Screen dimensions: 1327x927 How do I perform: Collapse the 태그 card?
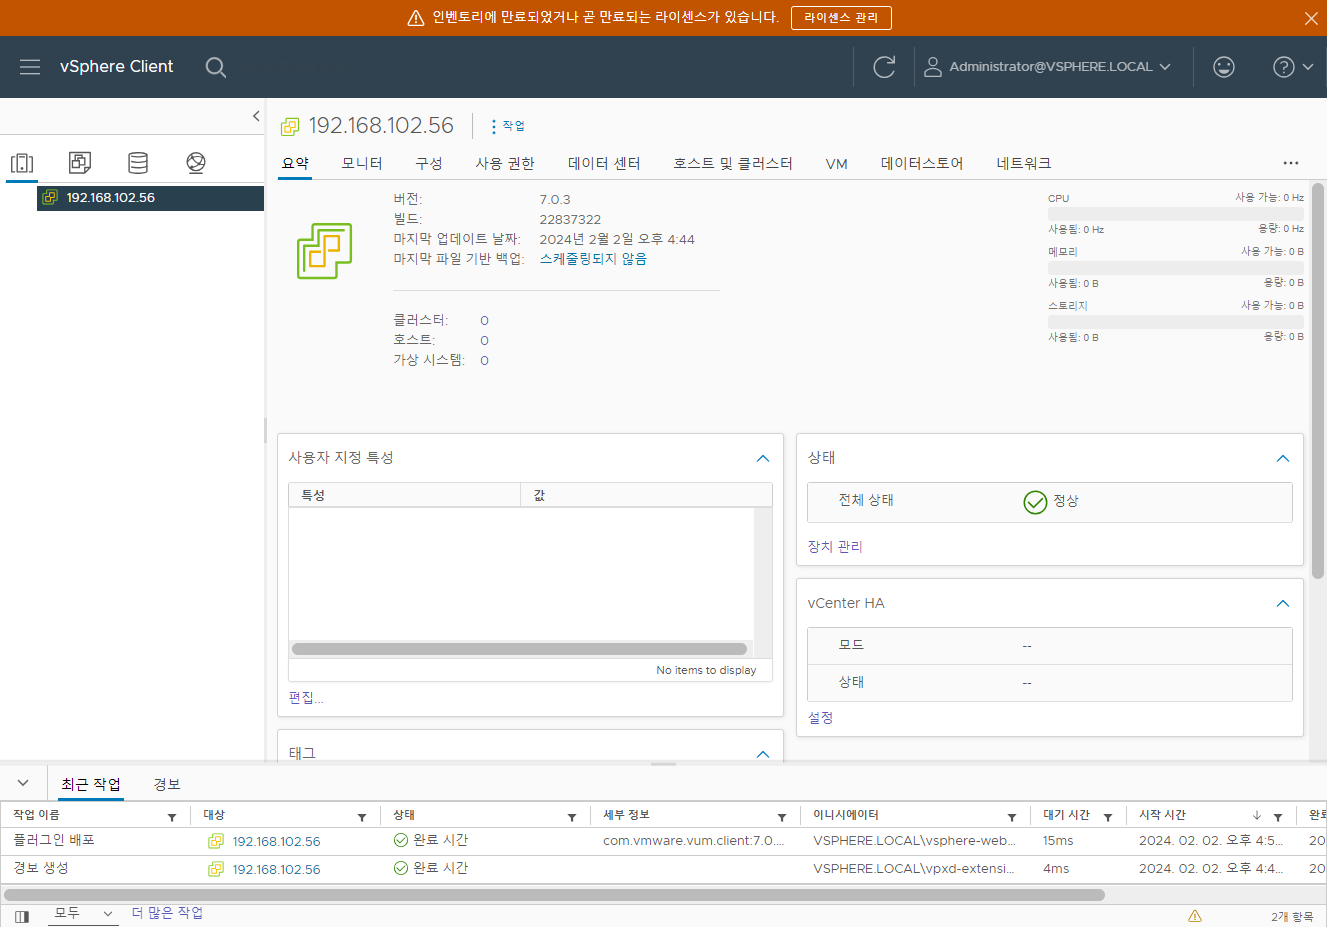pyautogui.click(x=763, y=754)
